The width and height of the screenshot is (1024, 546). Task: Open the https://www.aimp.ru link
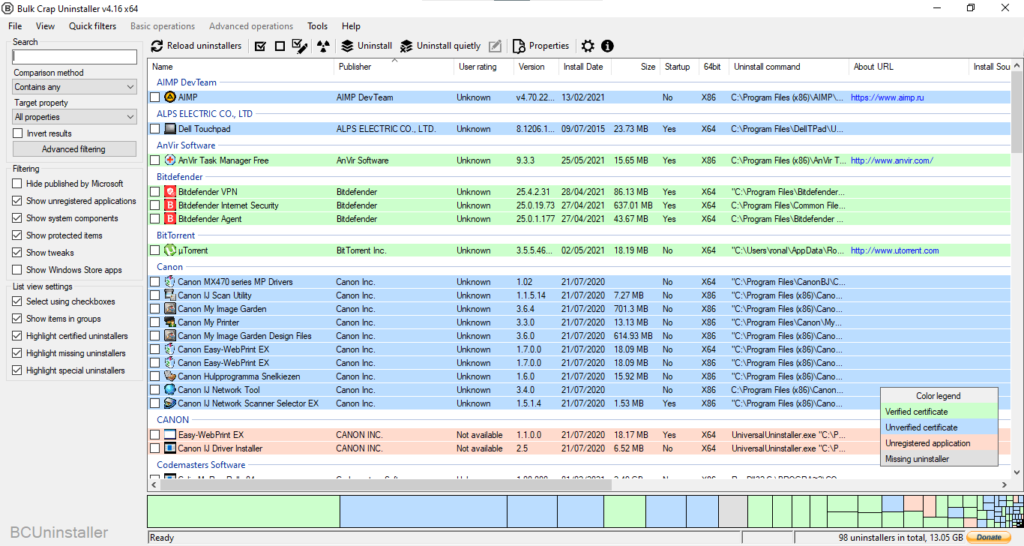(887, 97)
